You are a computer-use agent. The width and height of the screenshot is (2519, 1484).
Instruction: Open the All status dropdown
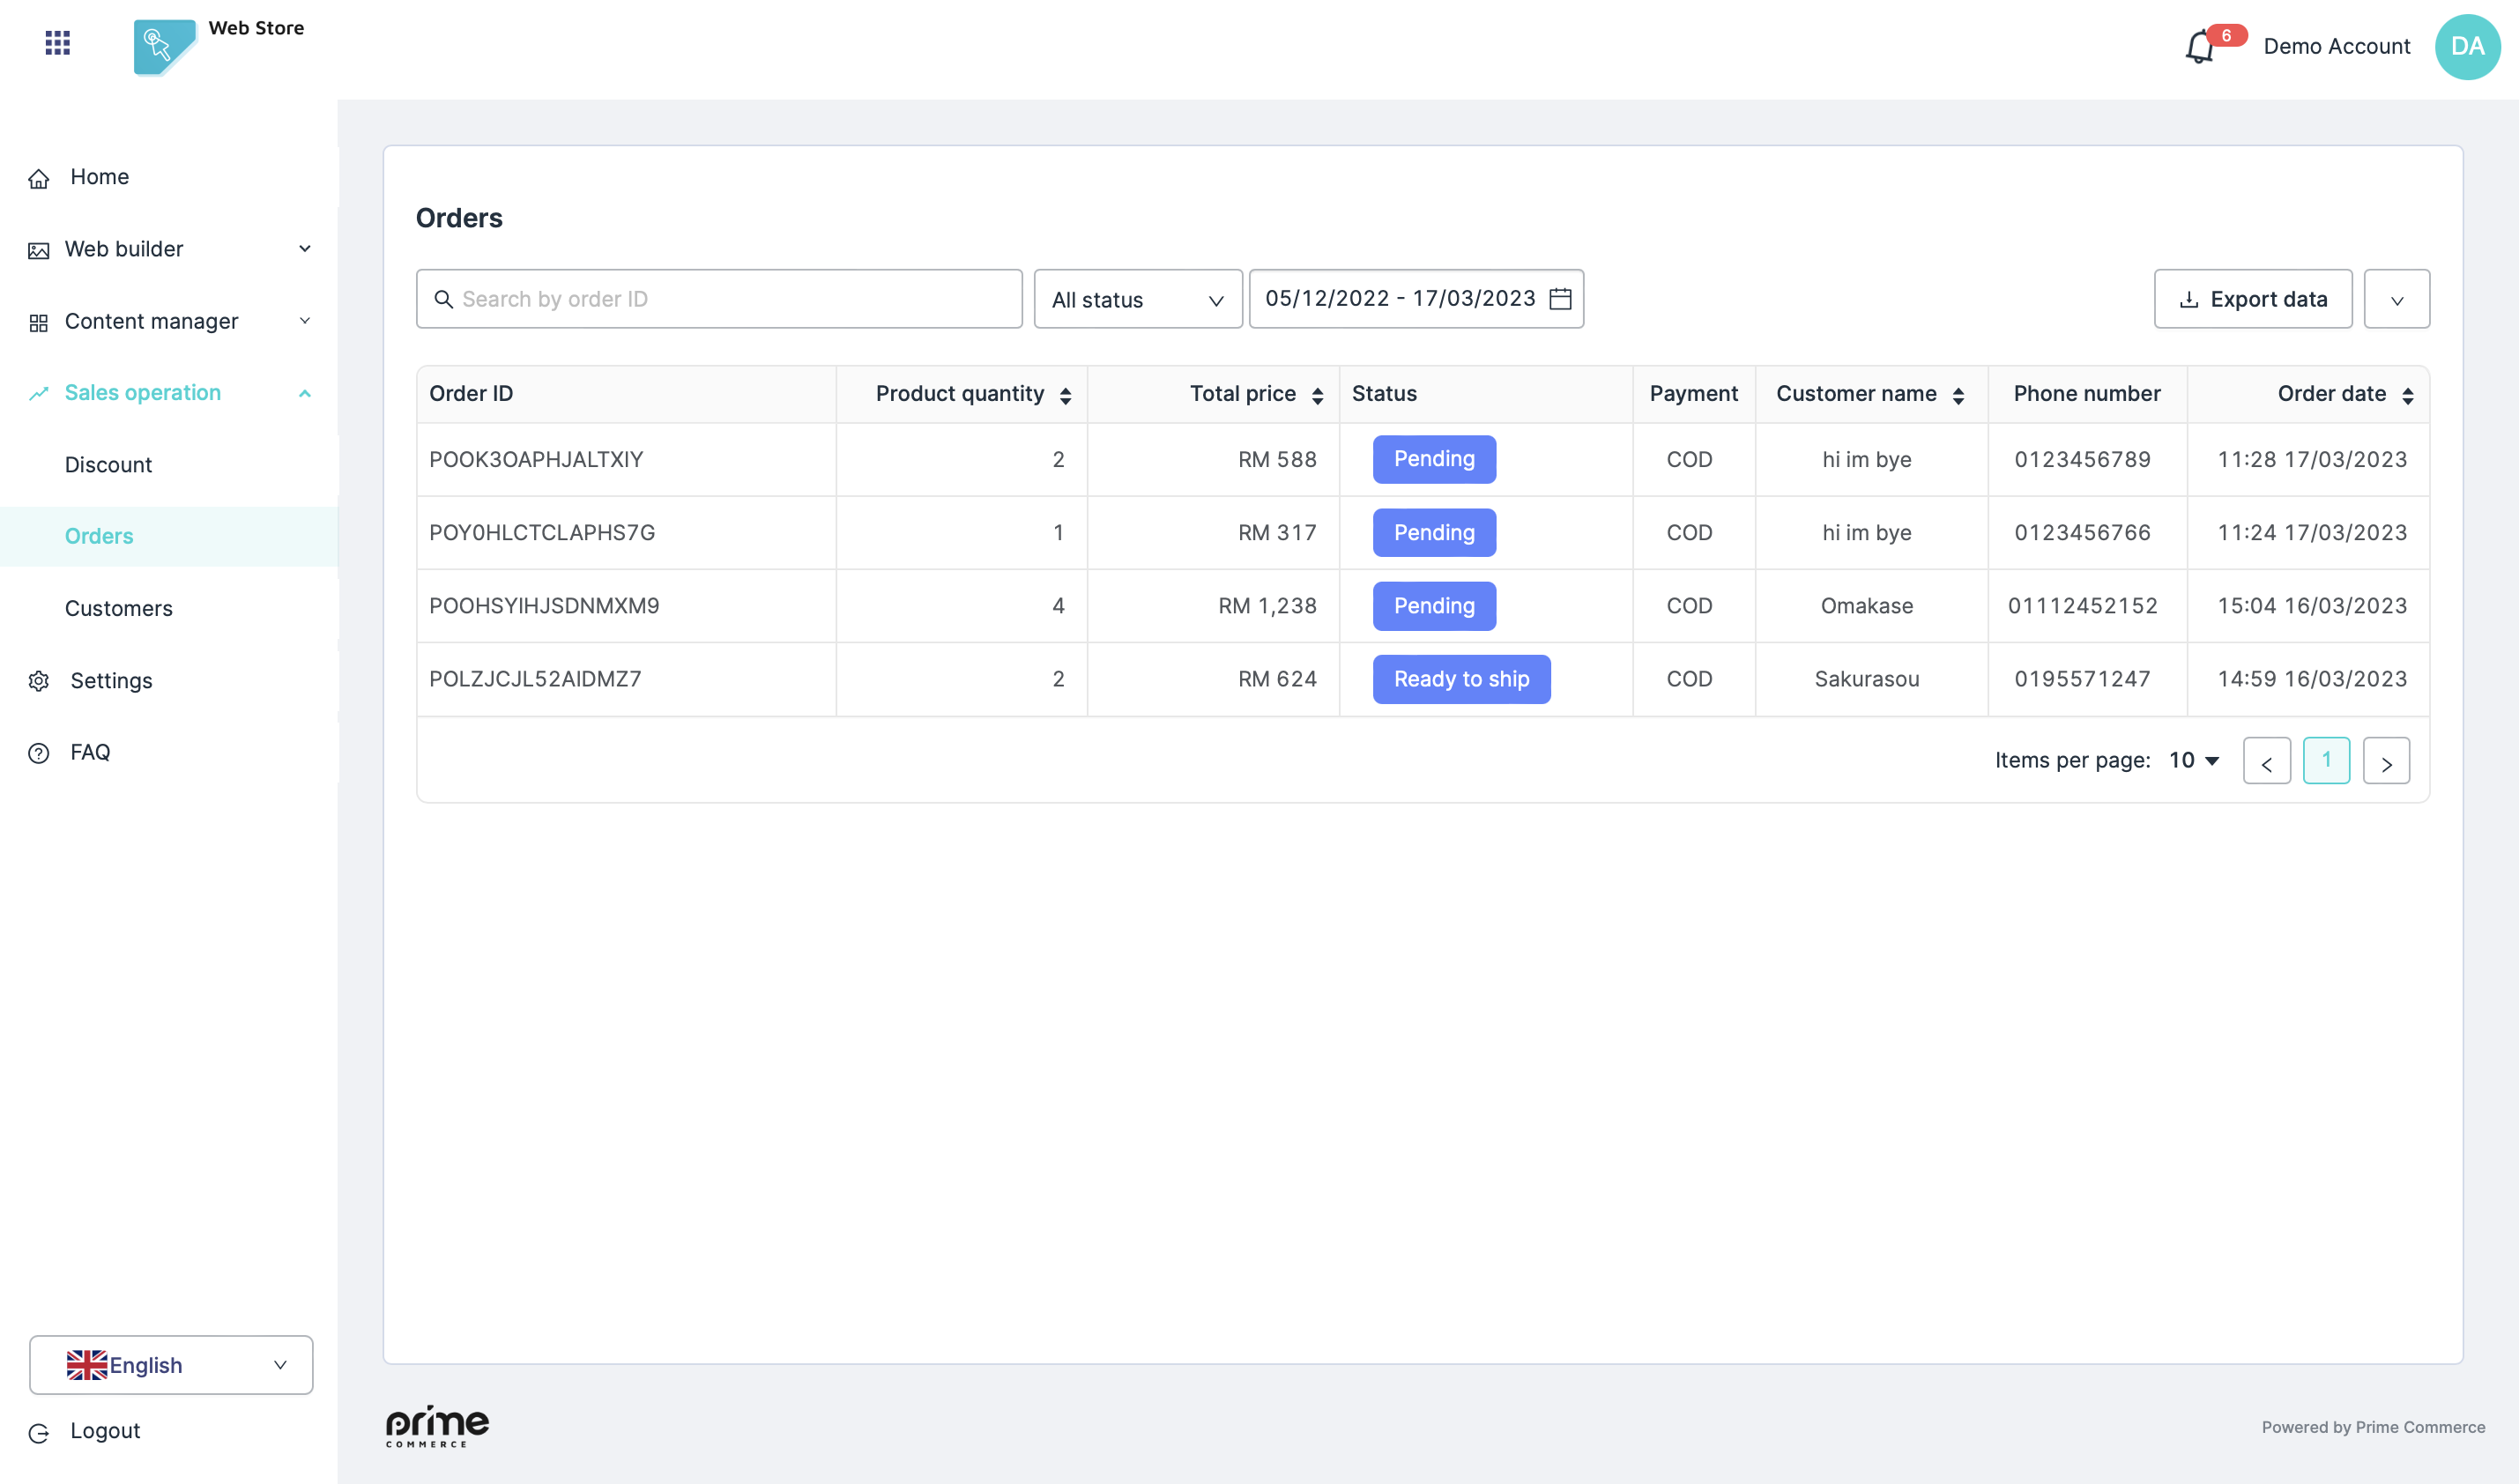tap(1137, 300)
